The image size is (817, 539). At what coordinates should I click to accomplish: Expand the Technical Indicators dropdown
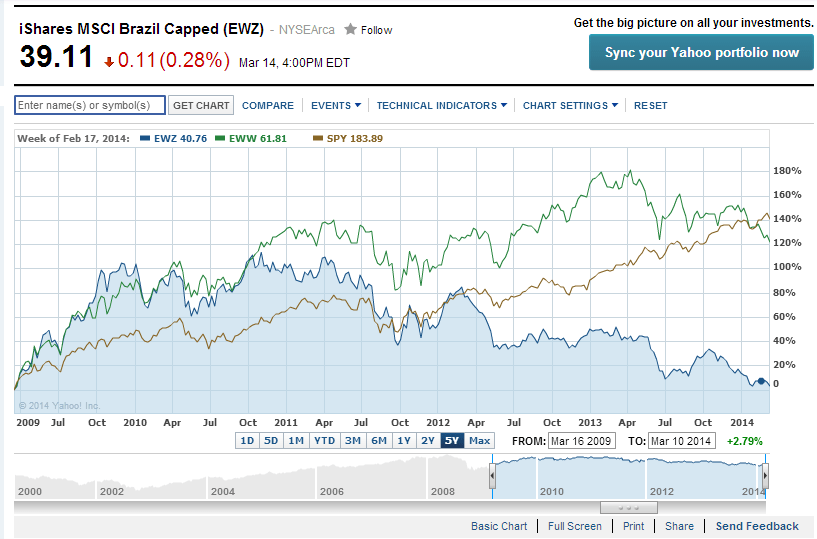point(441,105)
